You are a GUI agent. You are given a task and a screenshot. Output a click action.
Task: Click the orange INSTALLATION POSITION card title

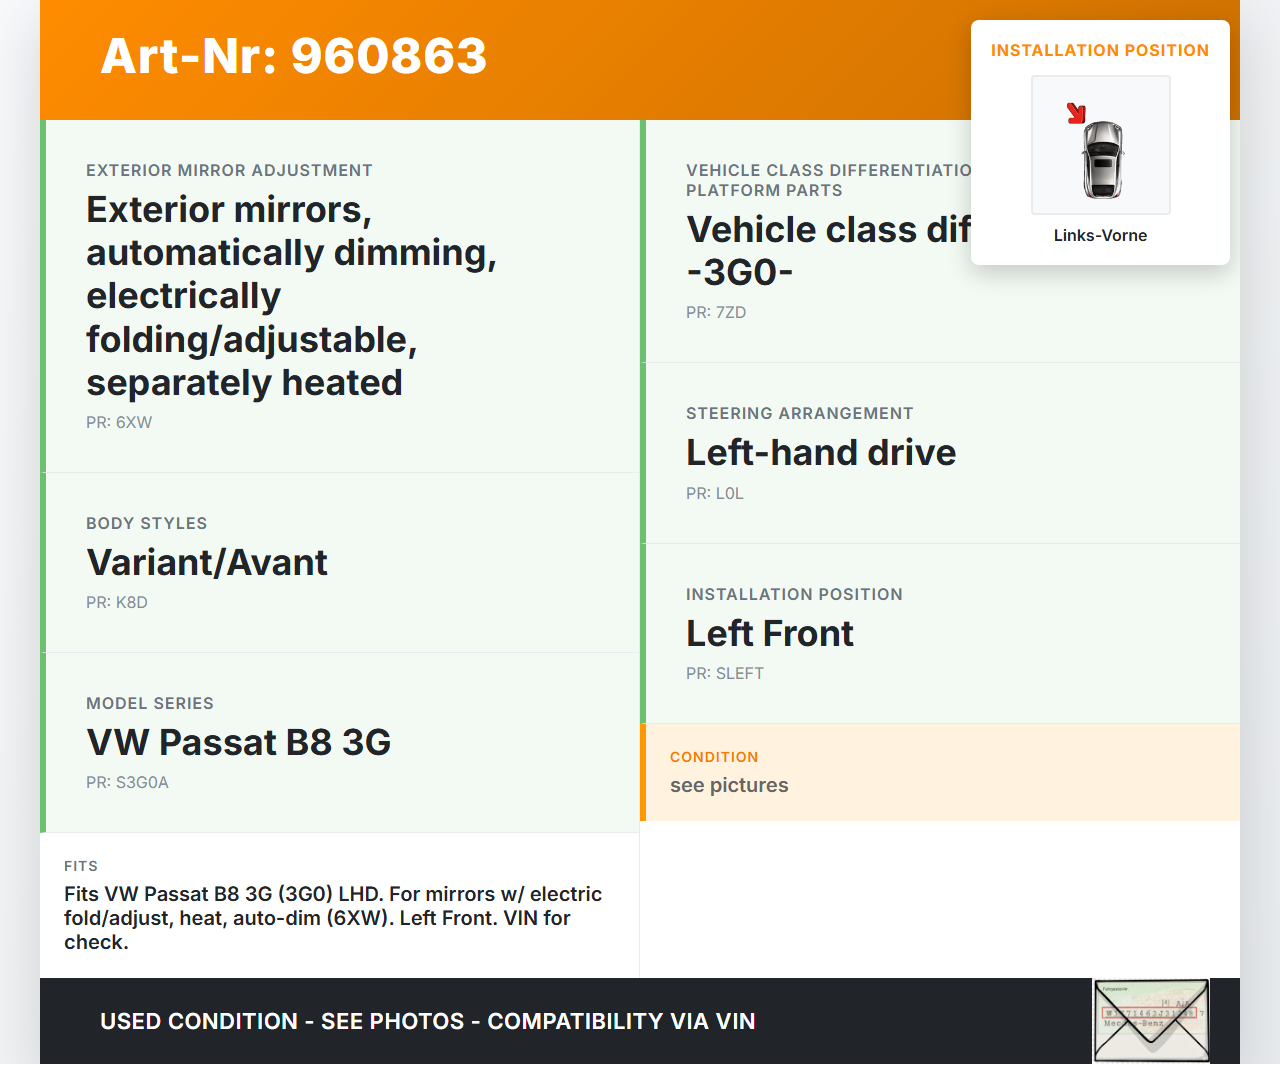pyautogui.click(x=1099, y=51)
